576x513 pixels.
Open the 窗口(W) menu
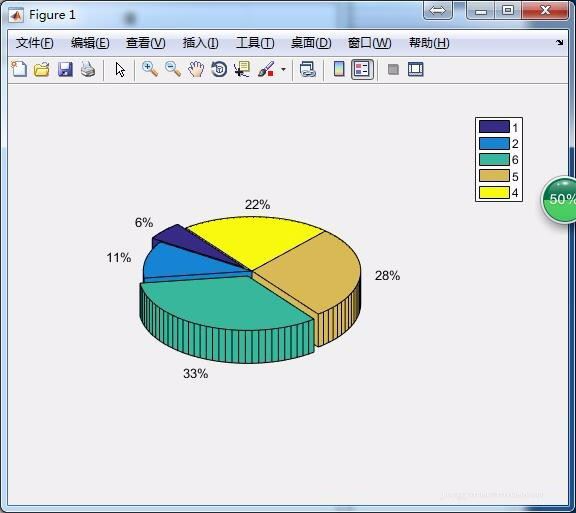(370, 43)
